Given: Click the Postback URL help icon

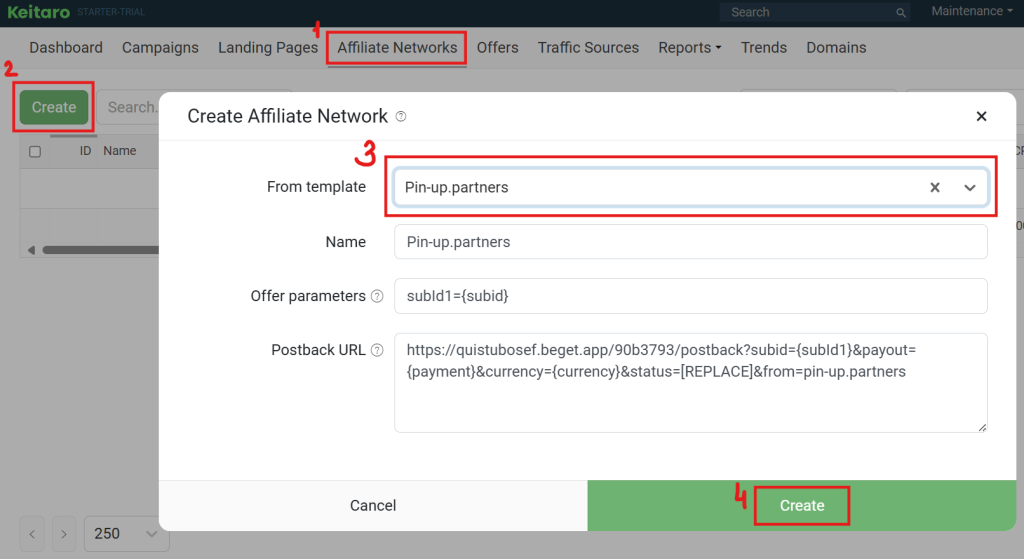Looking at the screenshot, I should coord(377,350).
